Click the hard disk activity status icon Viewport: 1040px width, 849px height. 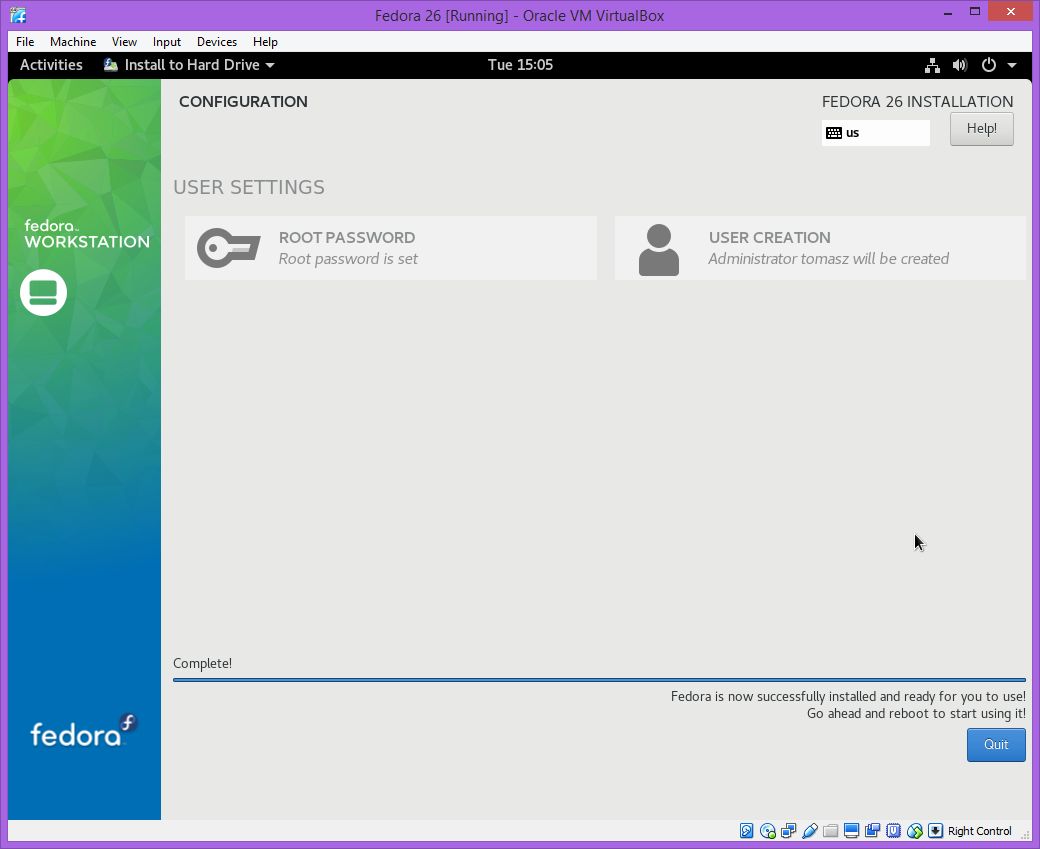746,830
